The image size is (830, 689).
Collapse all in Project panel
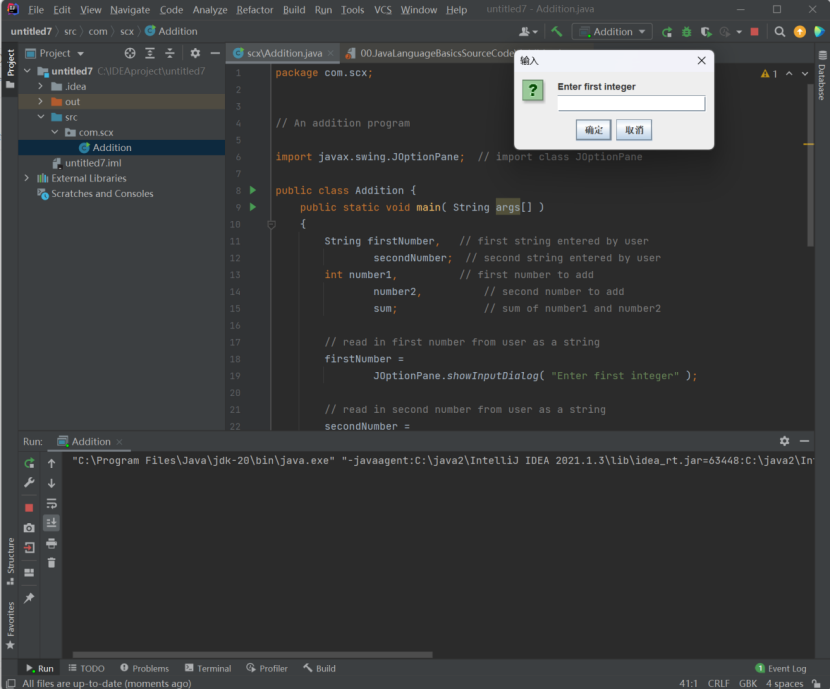click(x=169, y=53)
